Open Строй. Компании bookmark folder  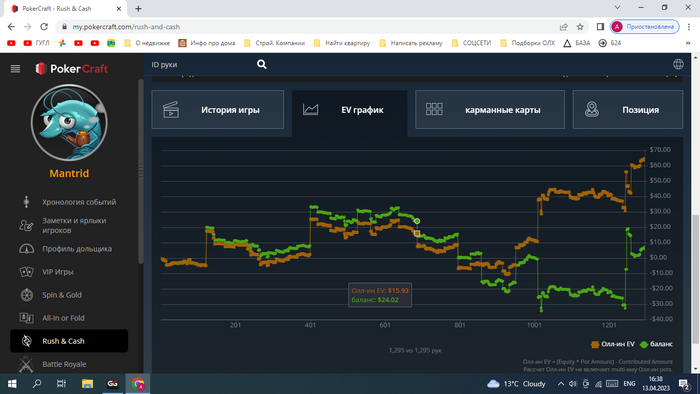coord(274,43)
